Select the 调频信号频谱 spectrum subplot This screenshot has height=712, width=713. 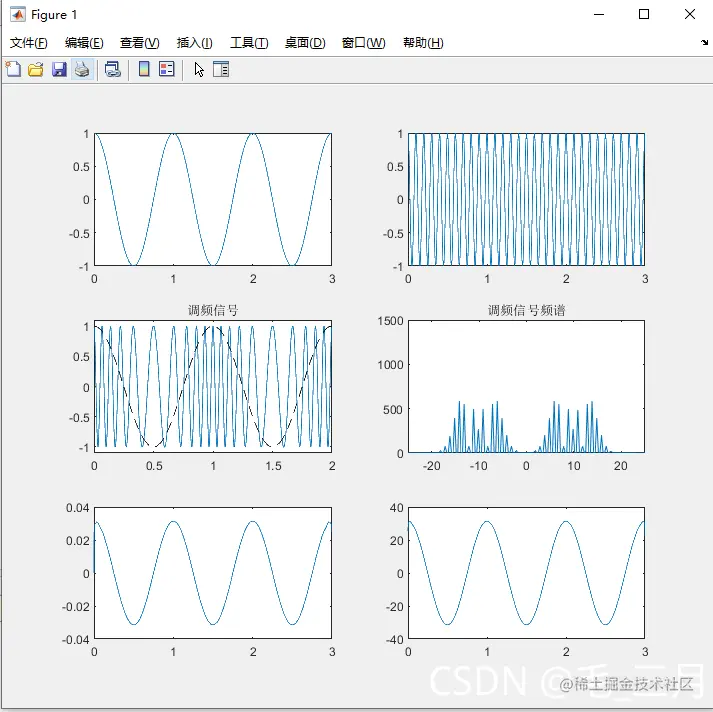coord(526,386)
